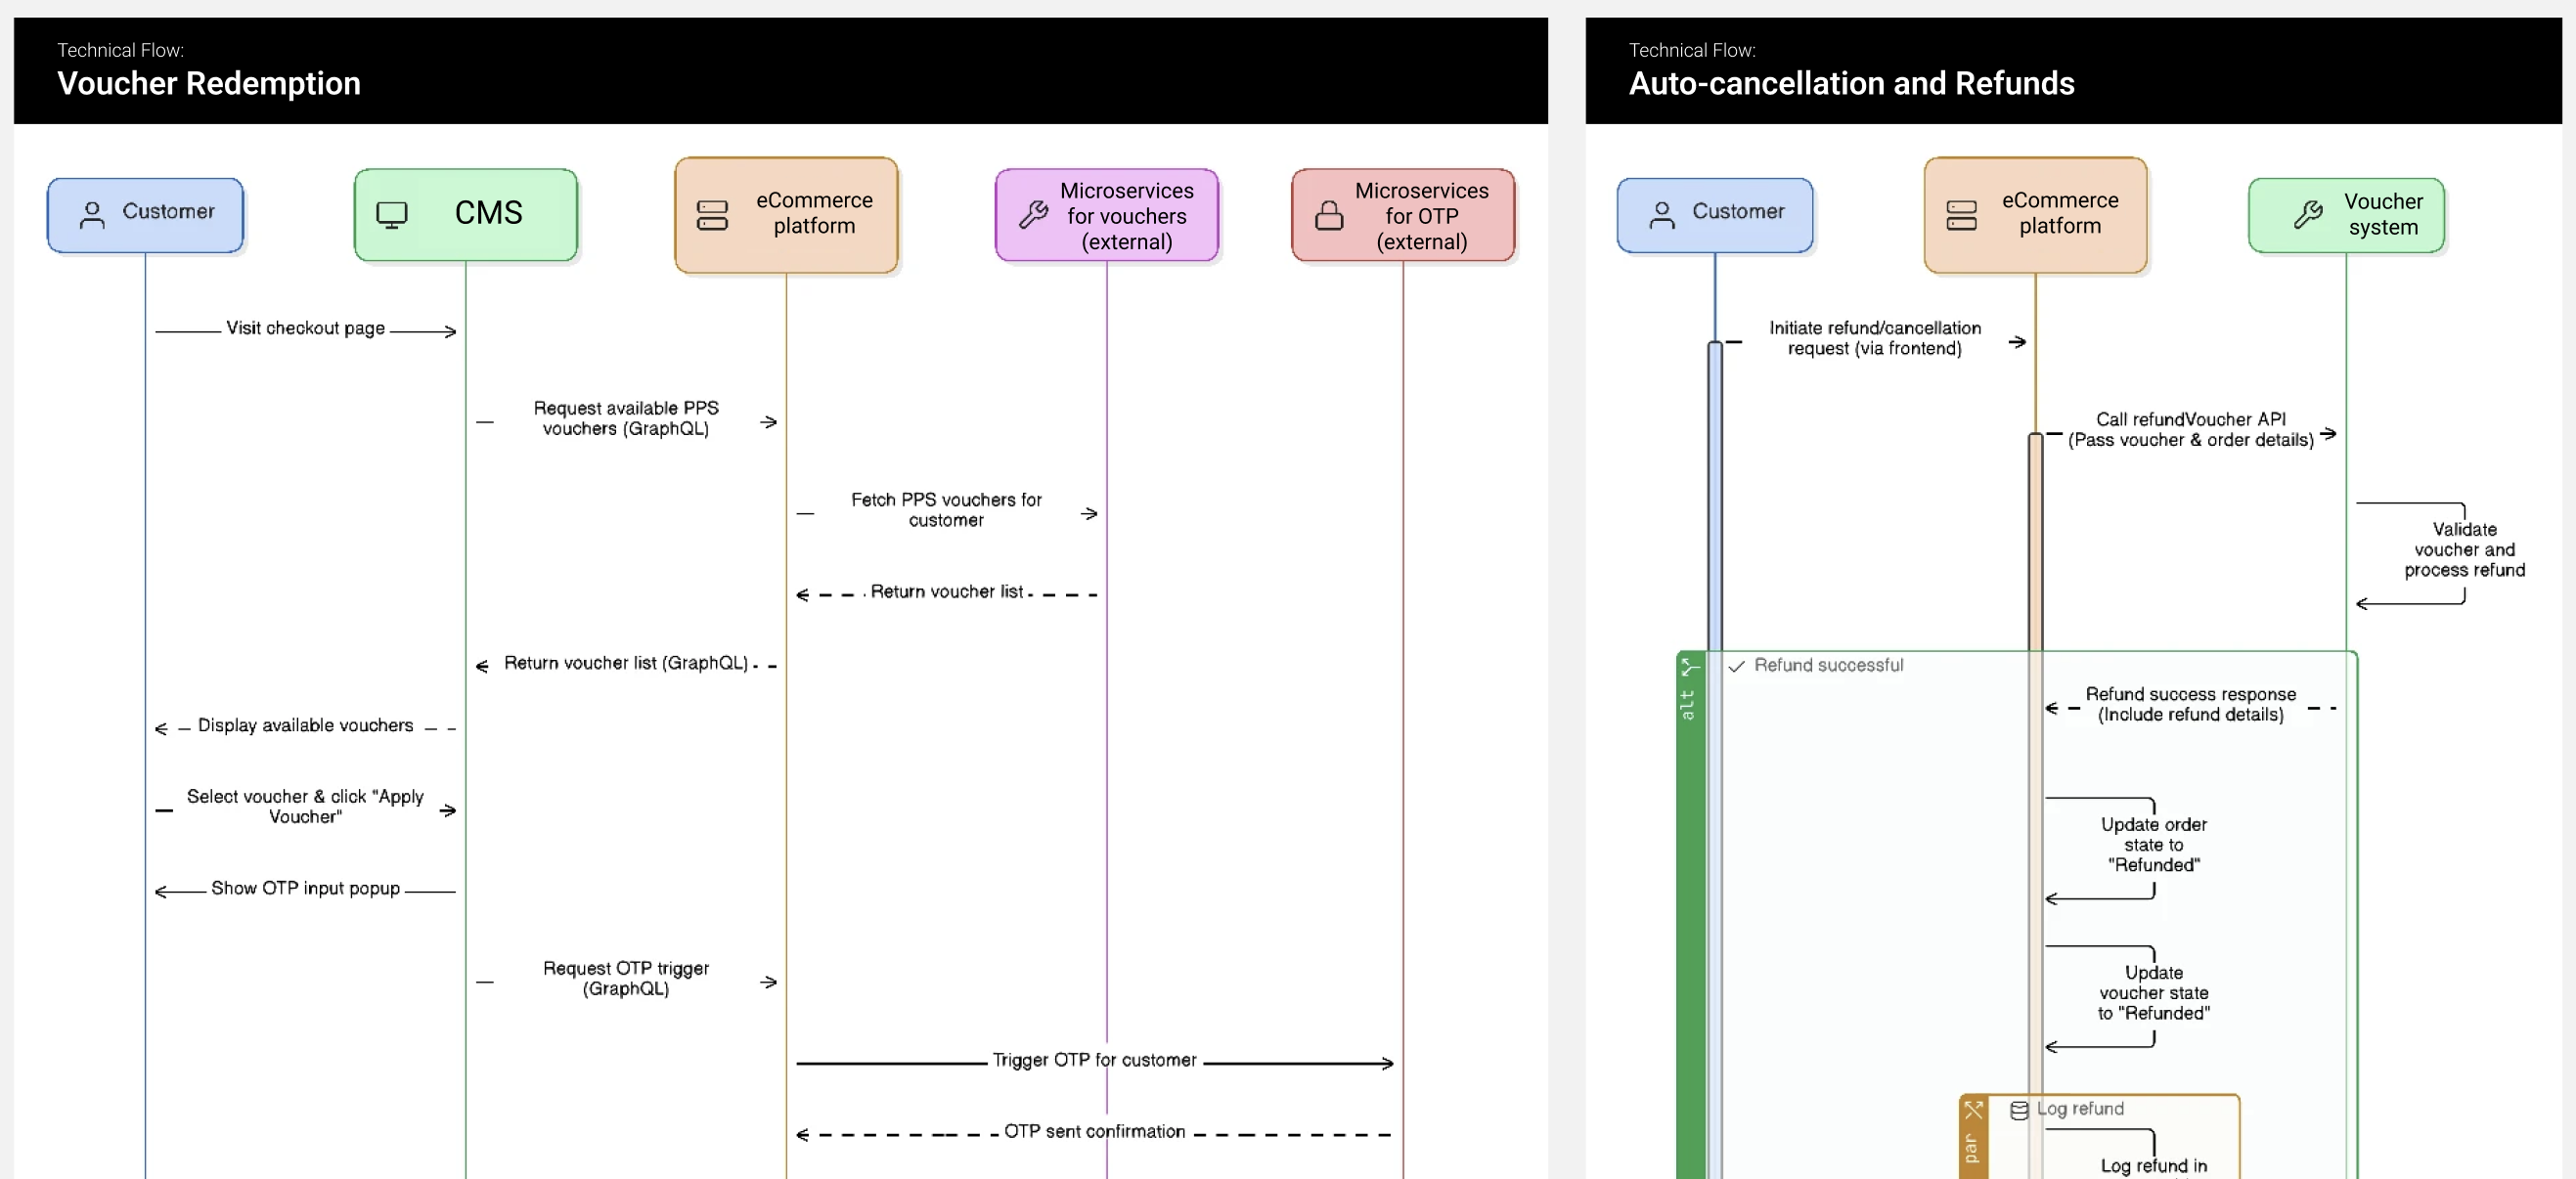Select the wrench icon on the Voucher system node

[2309, 214]
